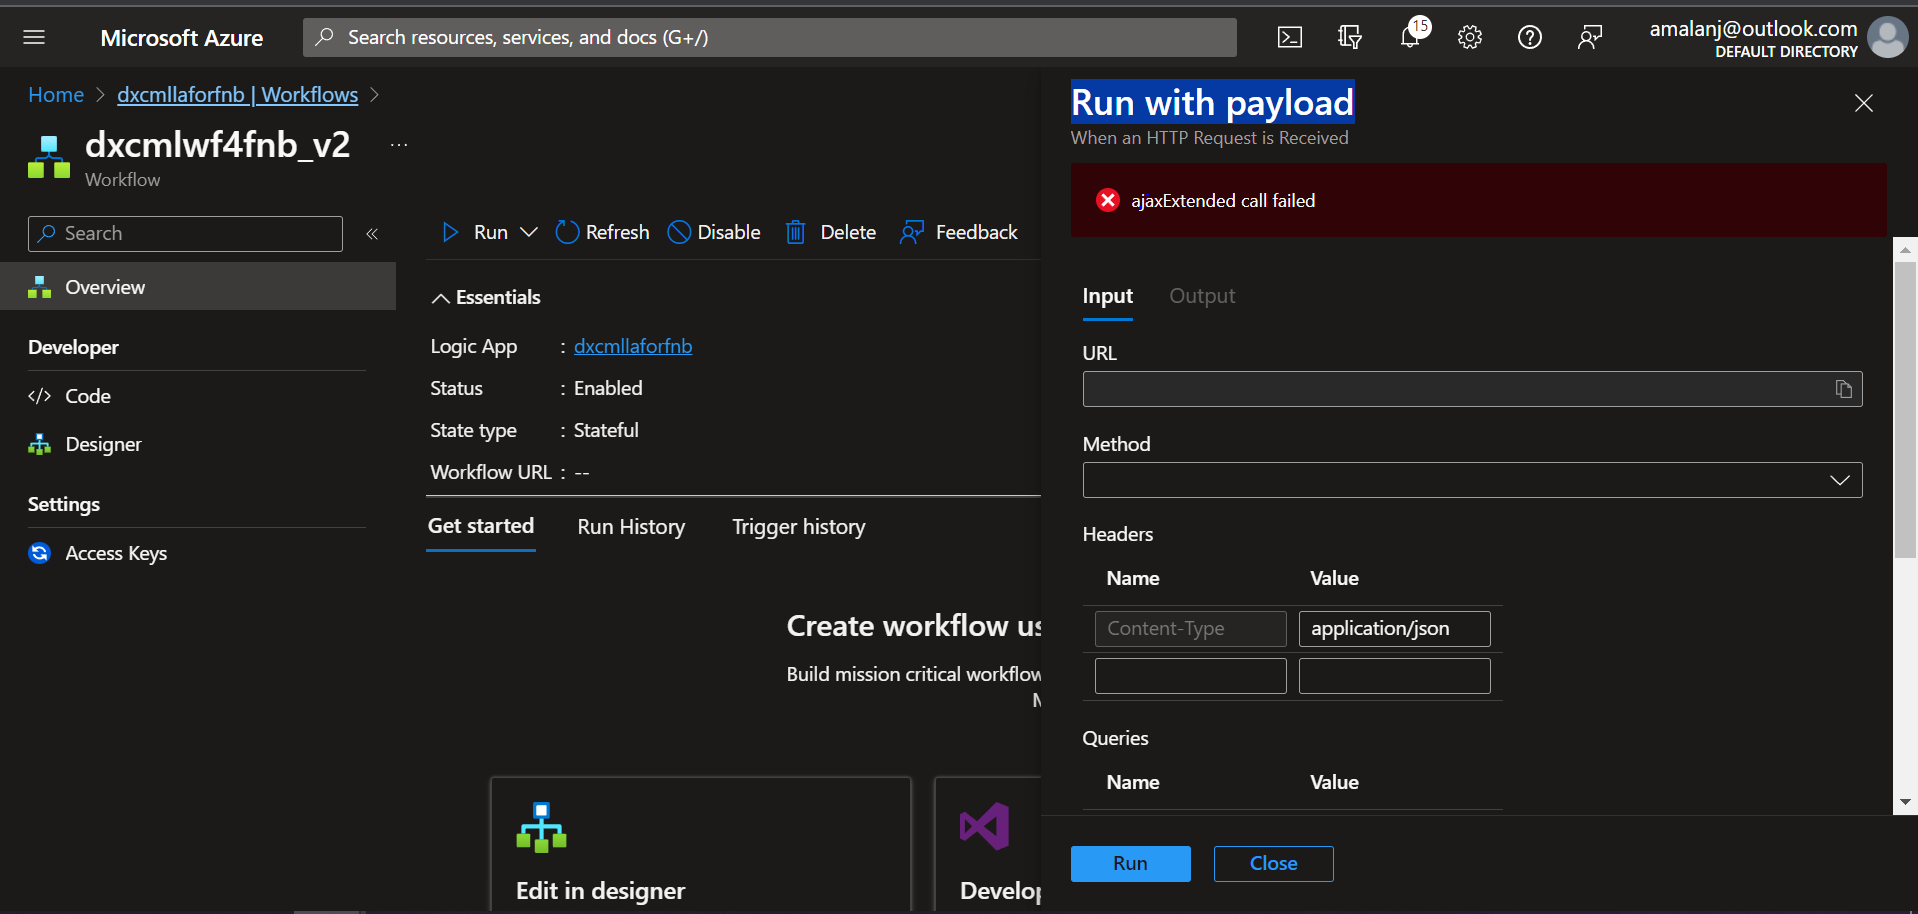The width and height of the screenshot is (1918, 914).
Task: Open the Method dropdown
Action: click(x=1472, y=480)
